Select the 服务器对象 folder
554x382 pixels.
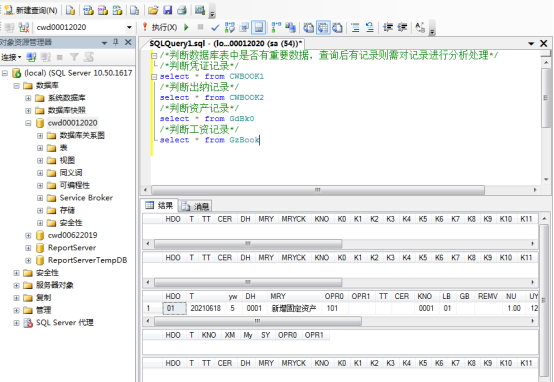coord(55,285)
